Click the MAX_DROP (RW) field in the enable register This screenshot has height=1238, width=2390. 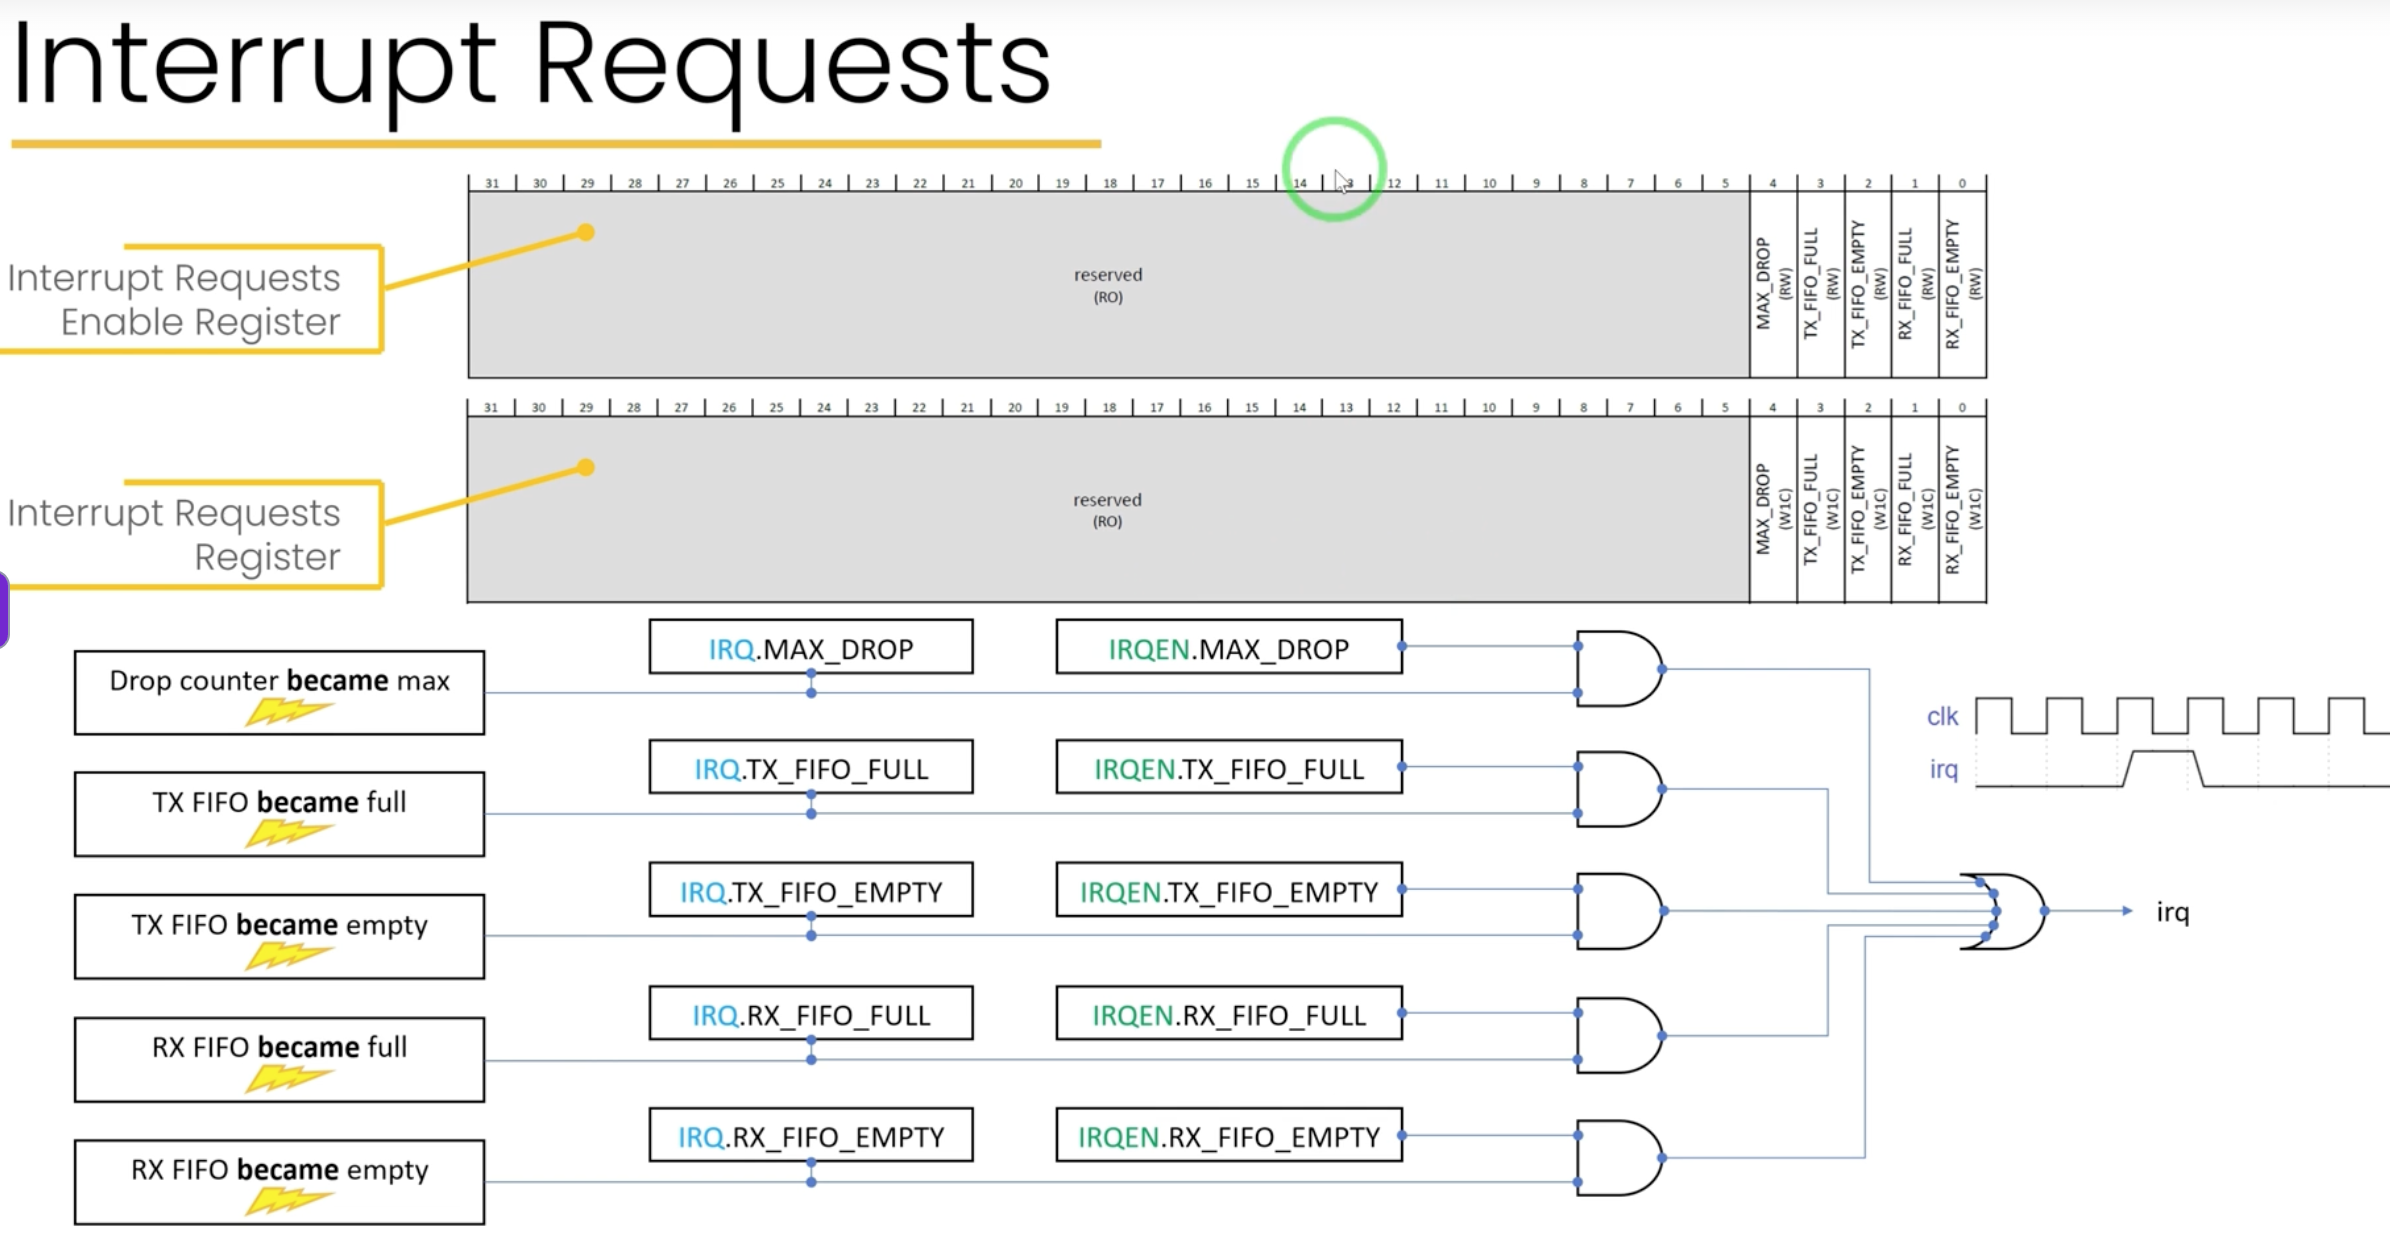point(1772,284)
